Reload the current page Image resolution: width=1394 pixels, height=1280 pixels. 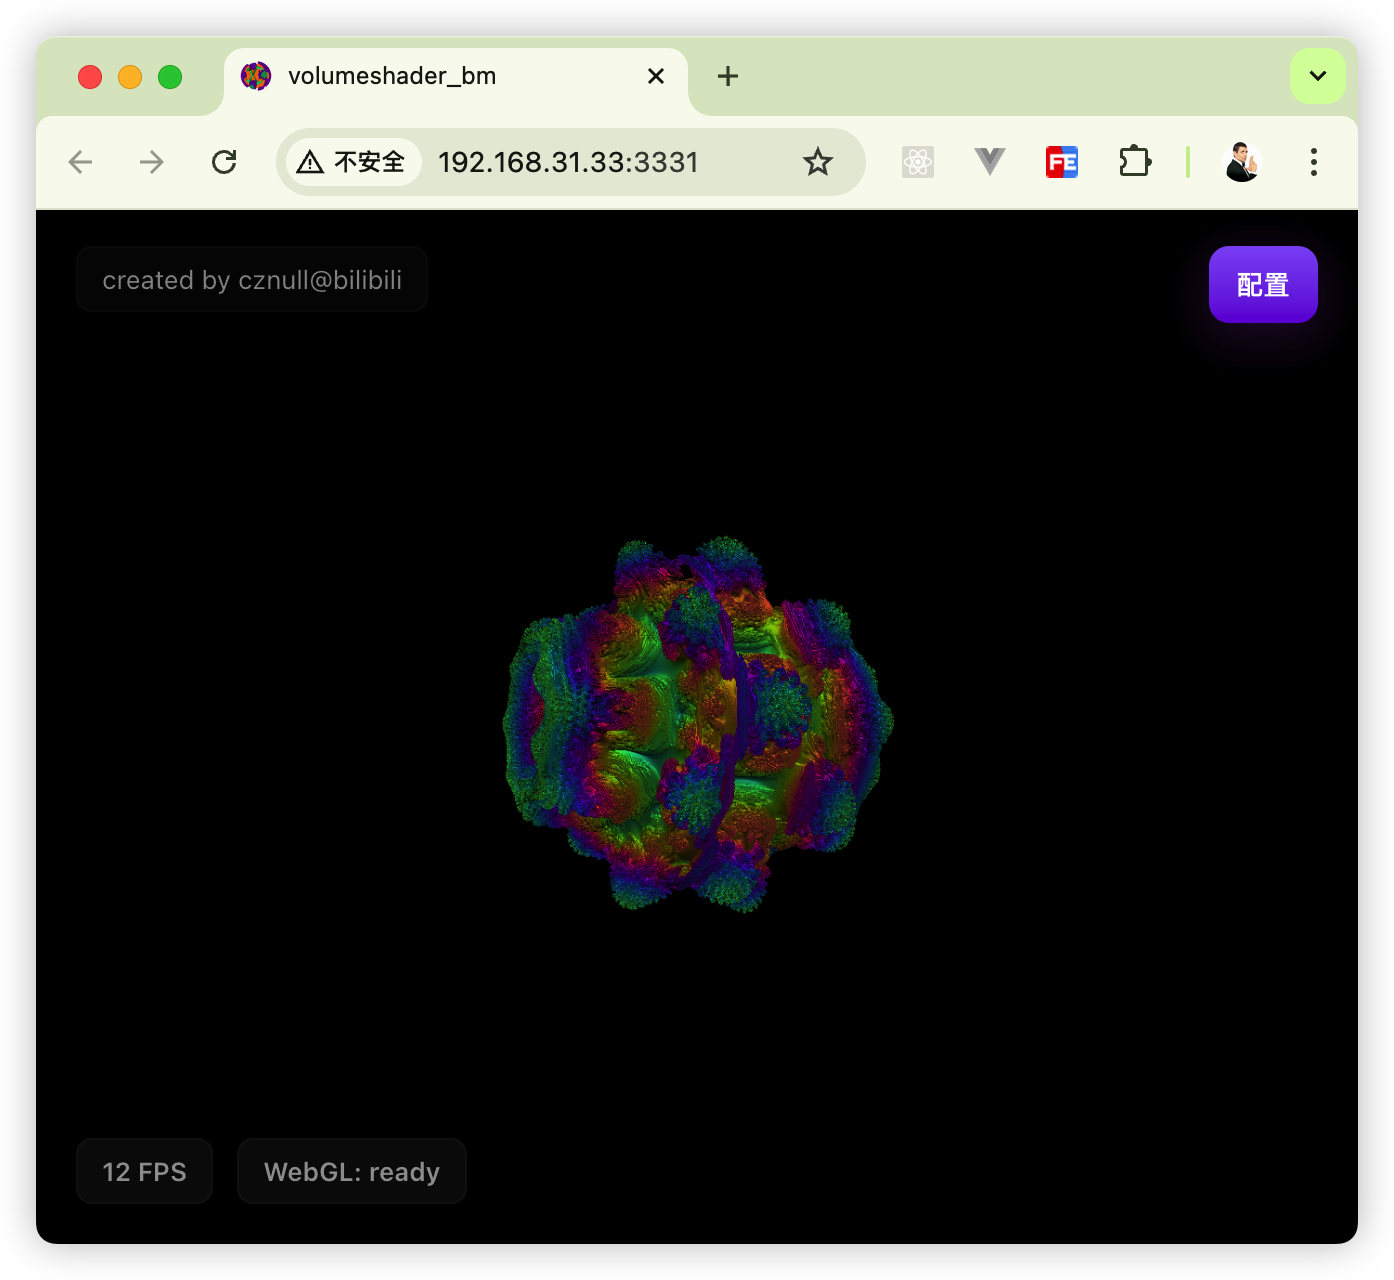(x=224, y=162)
